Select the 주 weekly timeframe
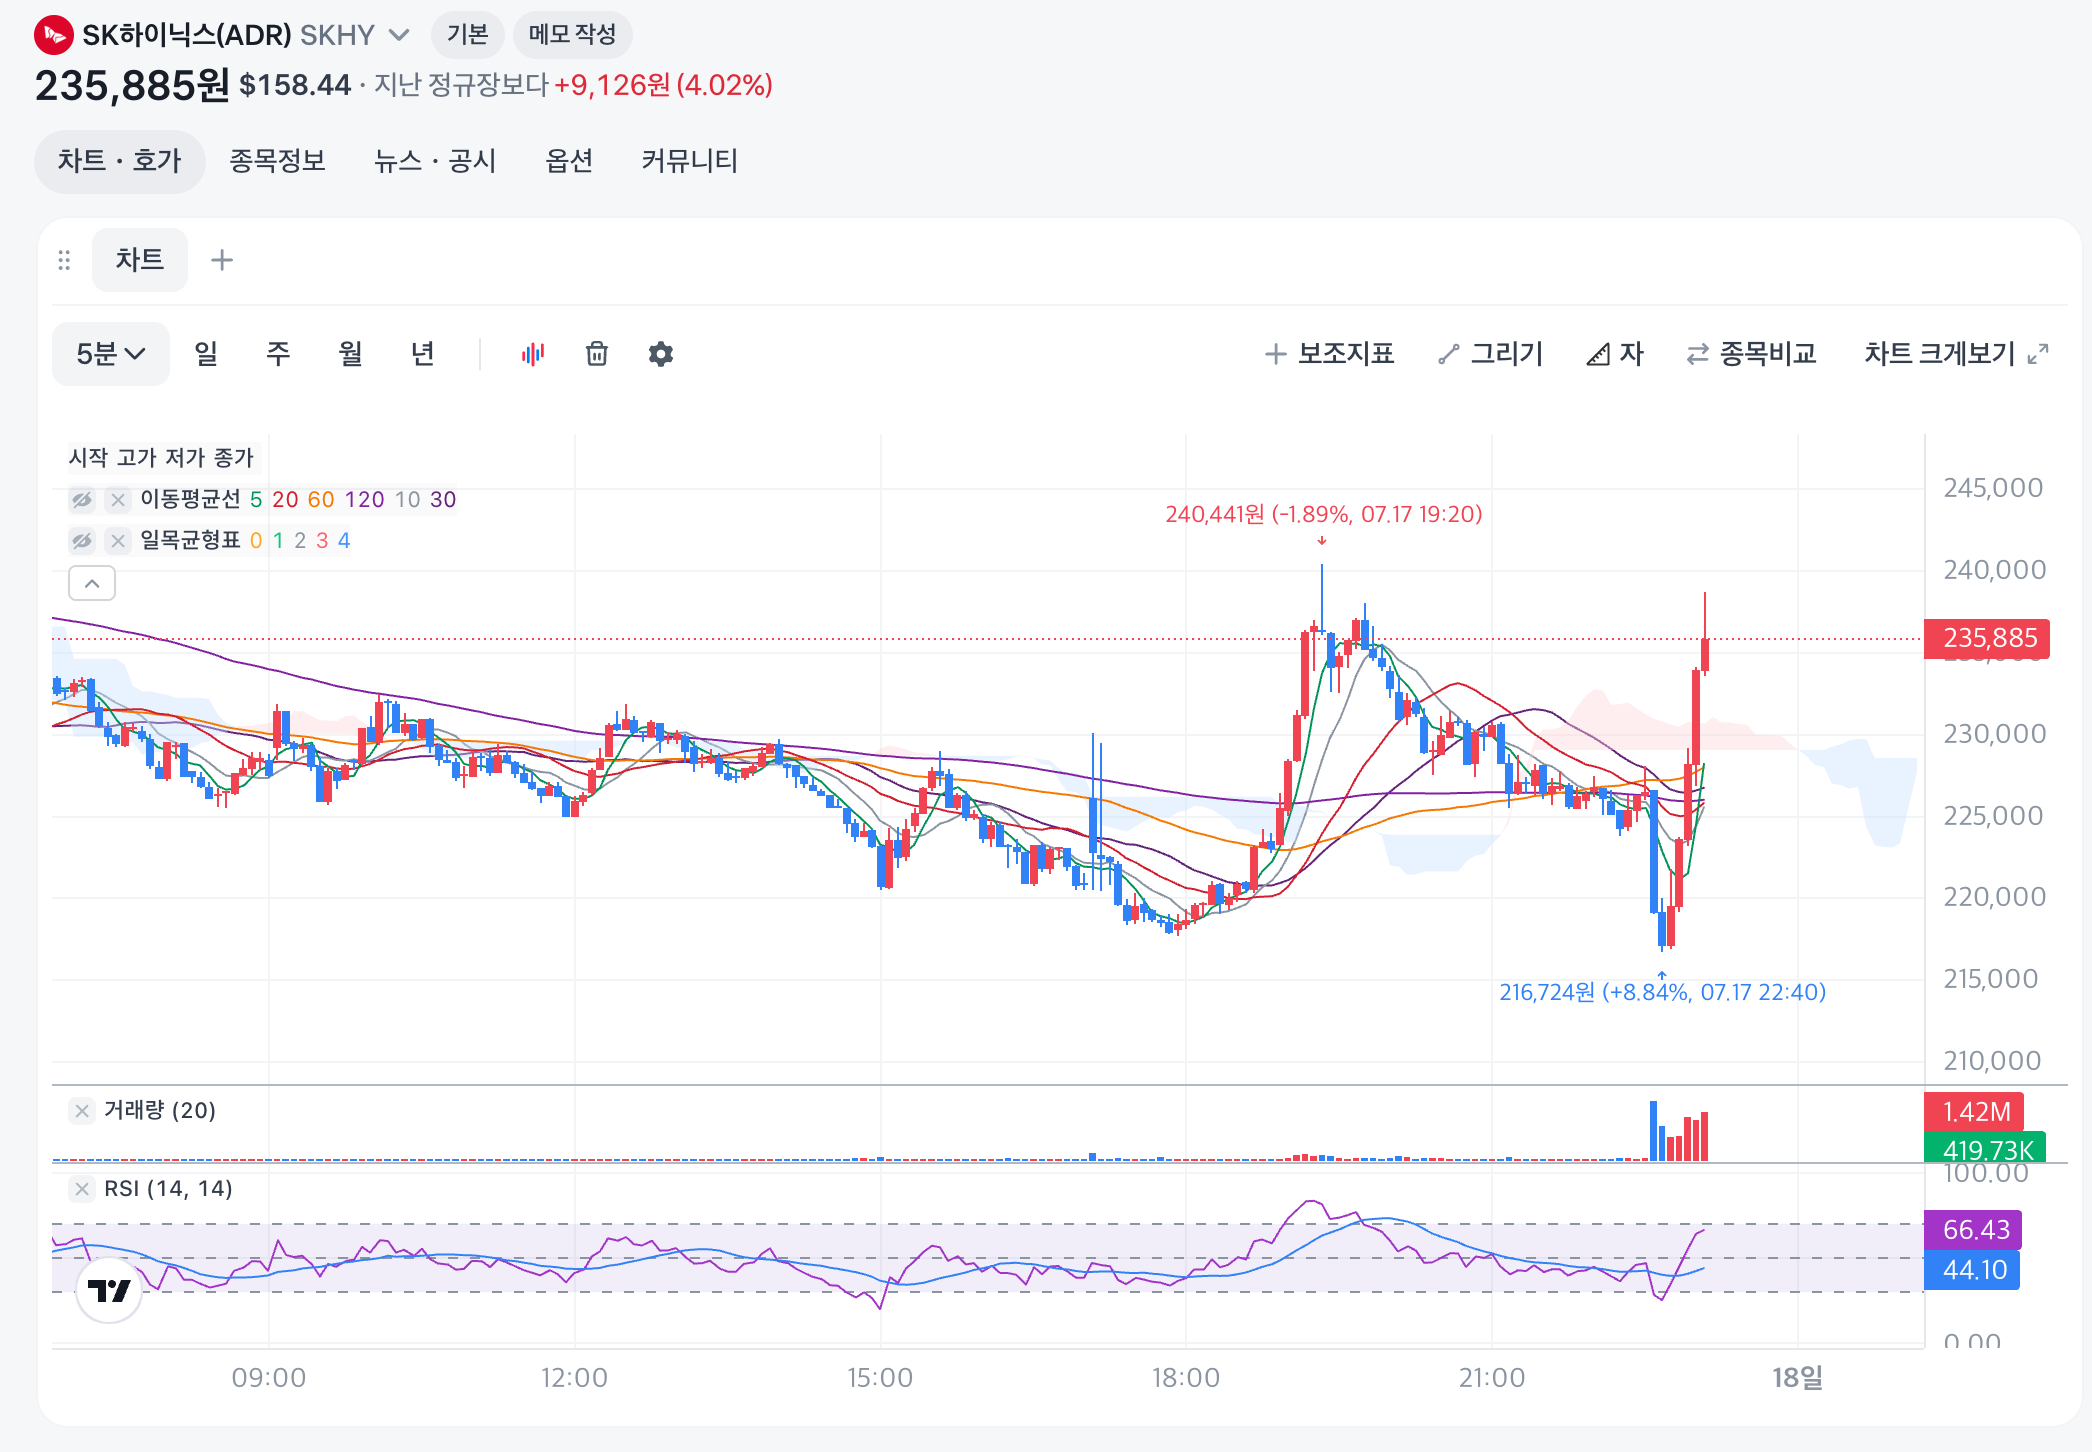Viewport: 2092px width, 1452px height. (278, 354)
